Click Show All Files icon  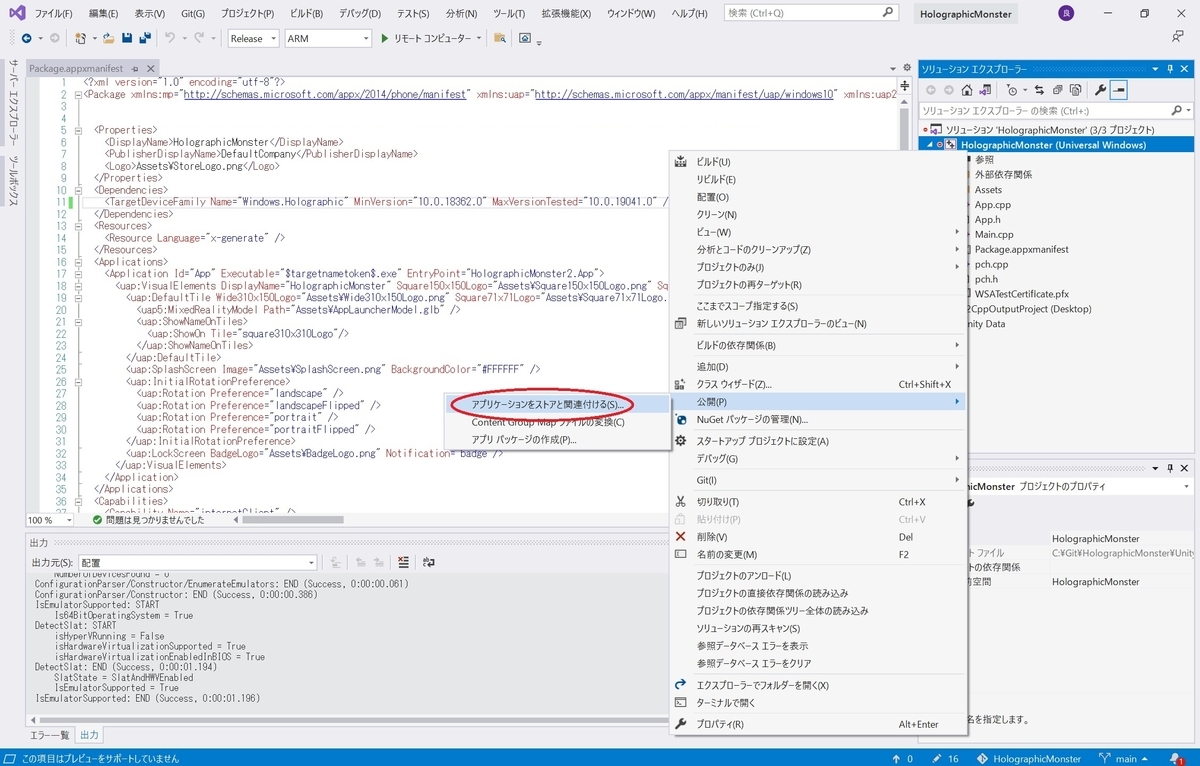pos(1076,90)
